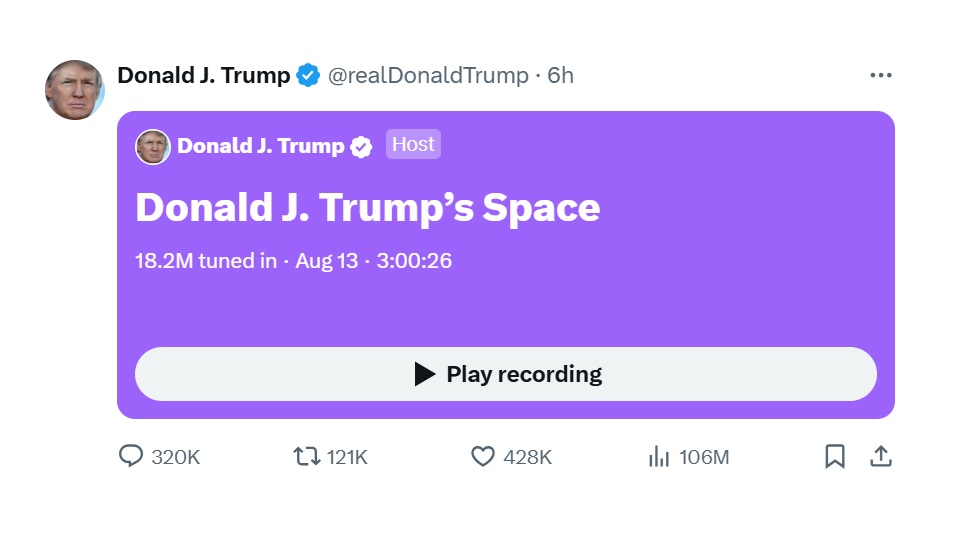
Task: Click the 18.2M tuned in details line
Action: coord(293,261)
